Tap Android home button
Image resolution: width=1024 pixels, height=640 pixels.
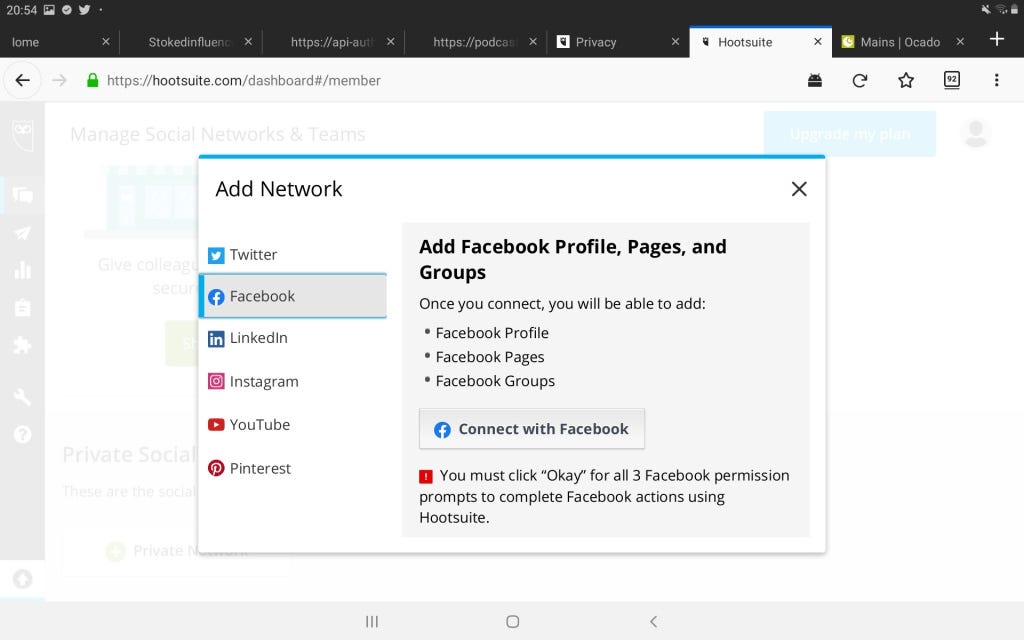point(513,622)
